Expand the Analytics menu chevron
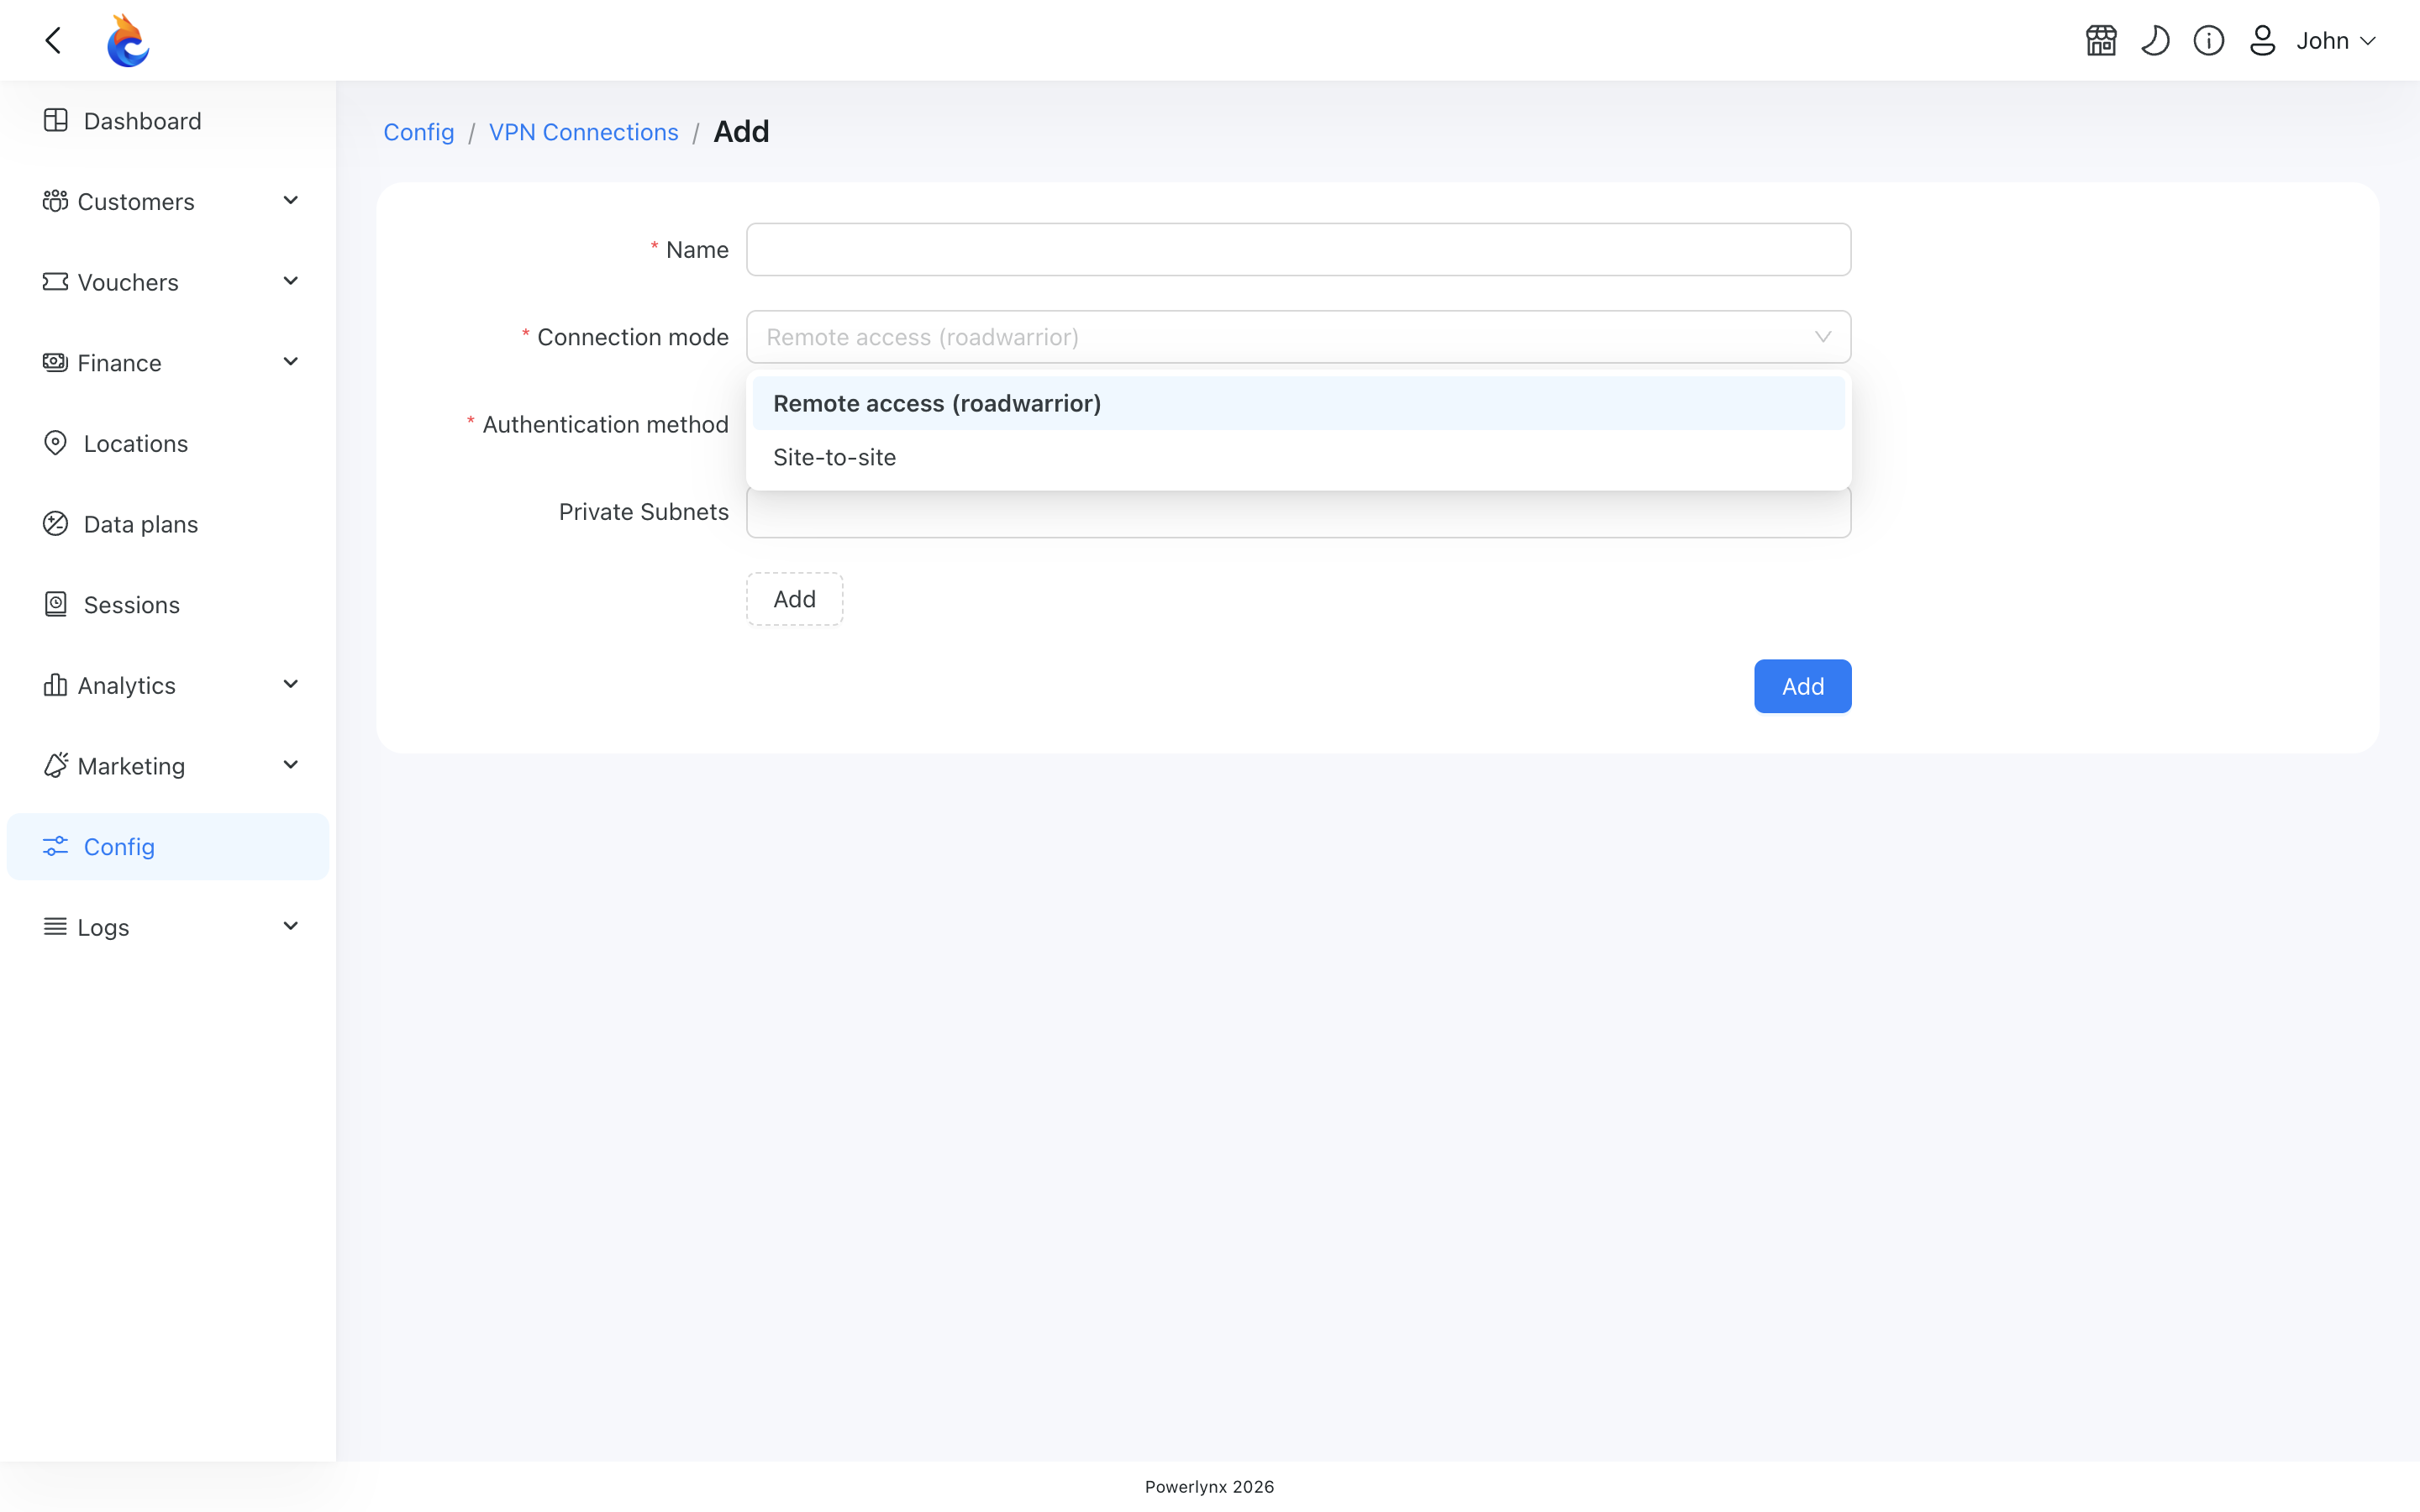This screenshot has width=2420, height=1512. [291, 685]
